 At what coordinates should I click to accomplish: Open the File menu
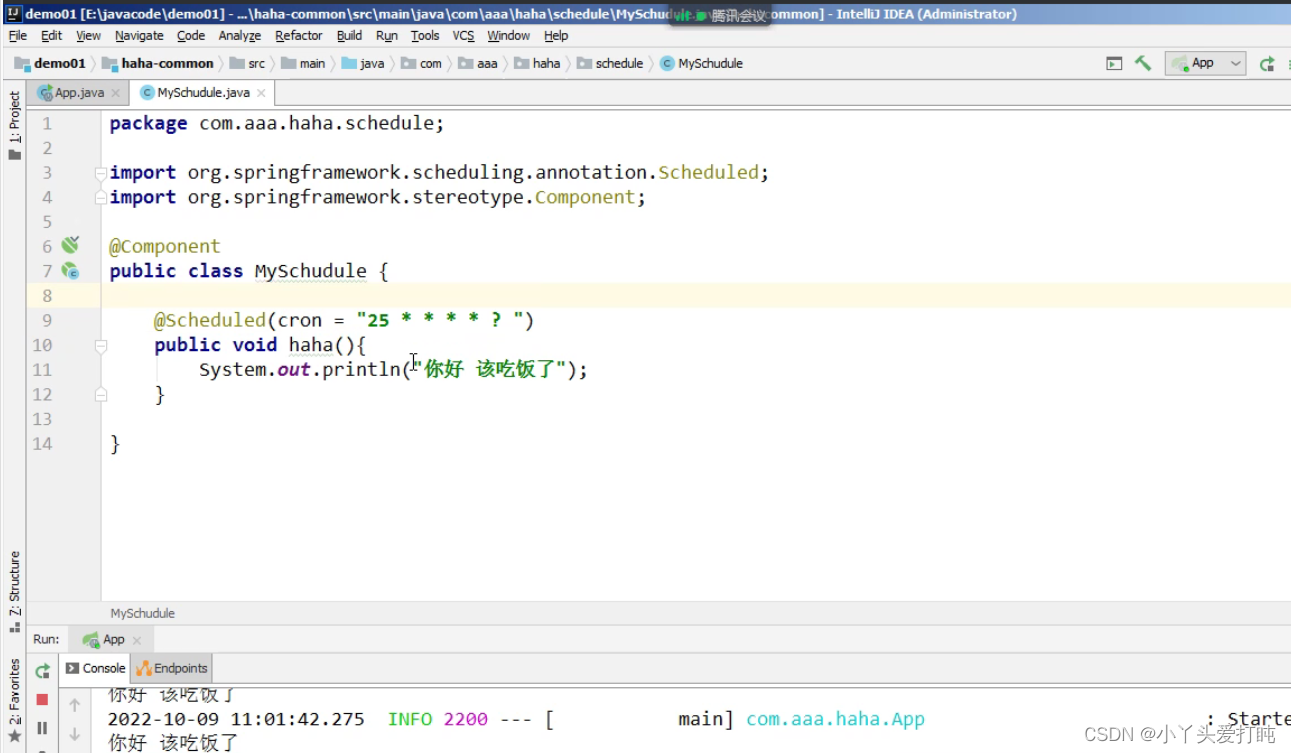click(18, 35)
